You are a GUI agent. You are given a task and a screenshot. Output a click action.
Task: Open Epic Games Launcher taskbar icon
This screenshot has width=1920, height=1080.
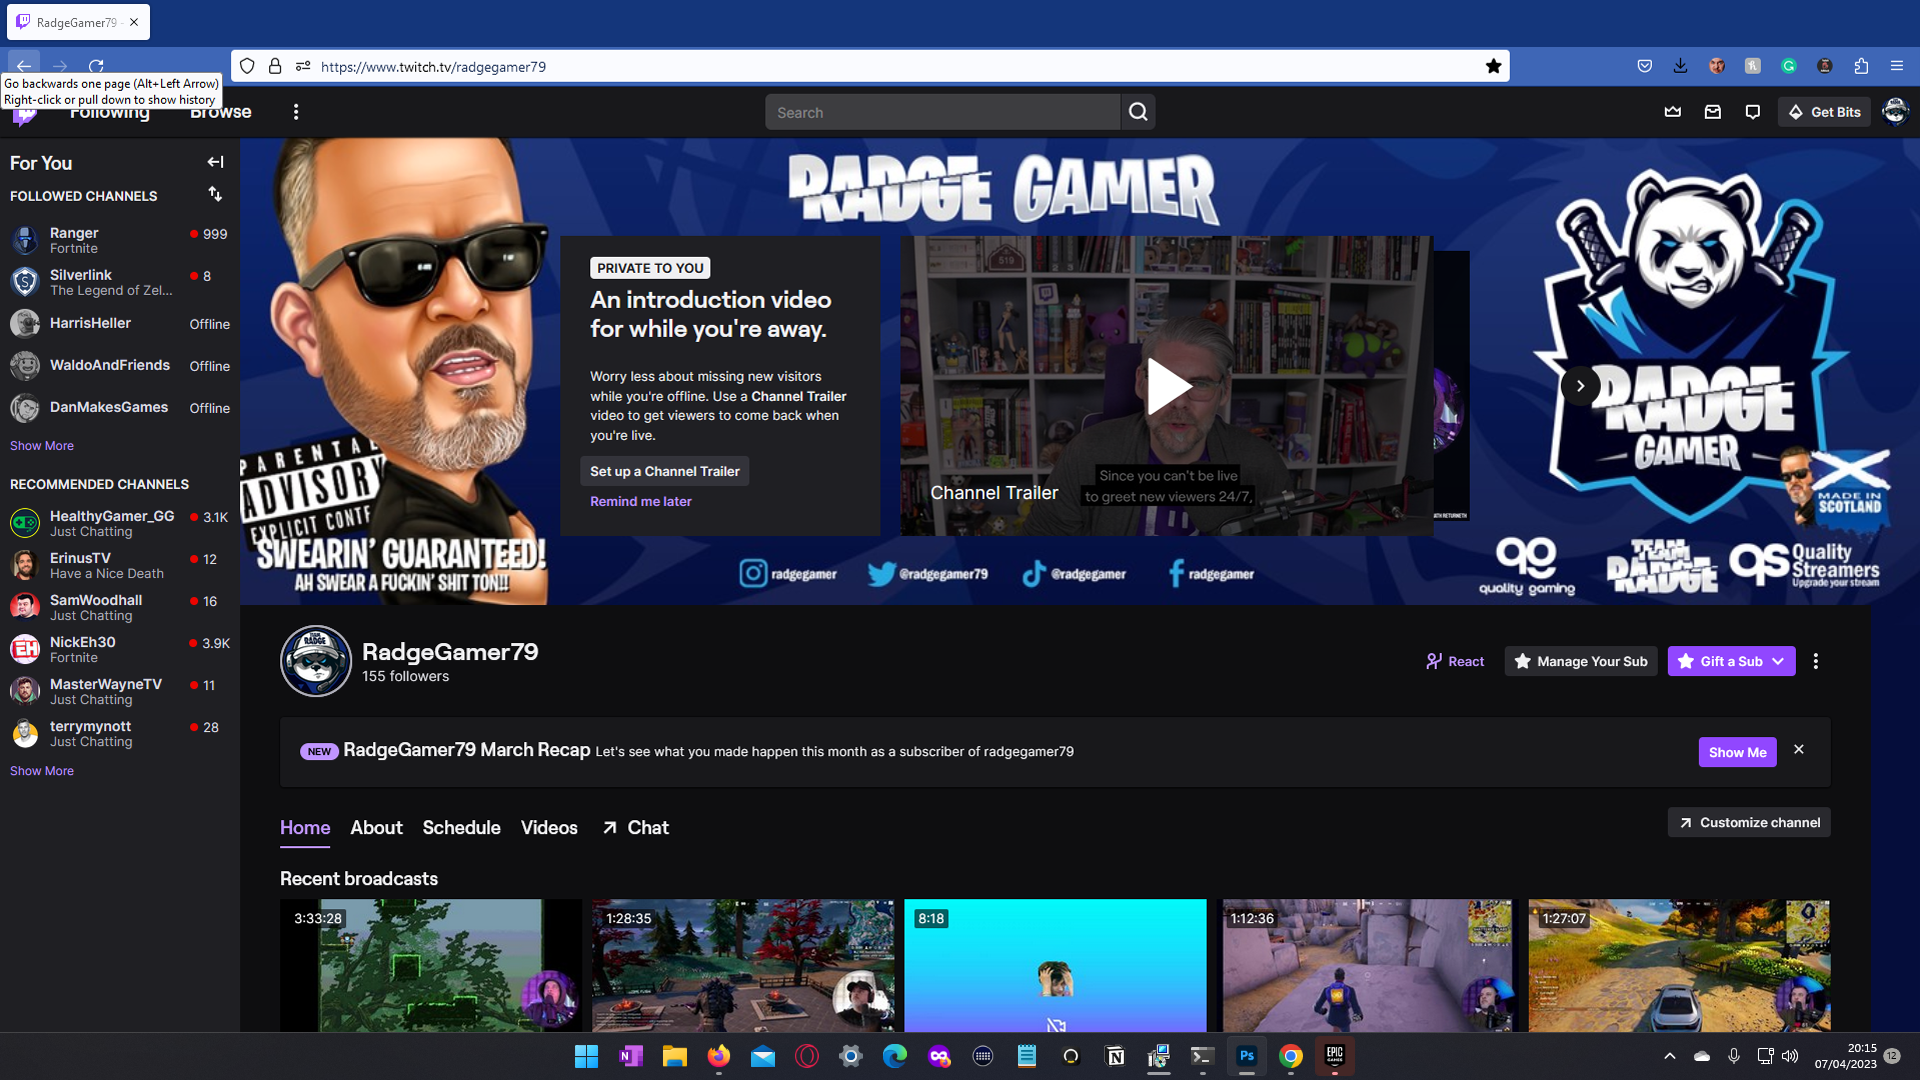[1334, 1056]
